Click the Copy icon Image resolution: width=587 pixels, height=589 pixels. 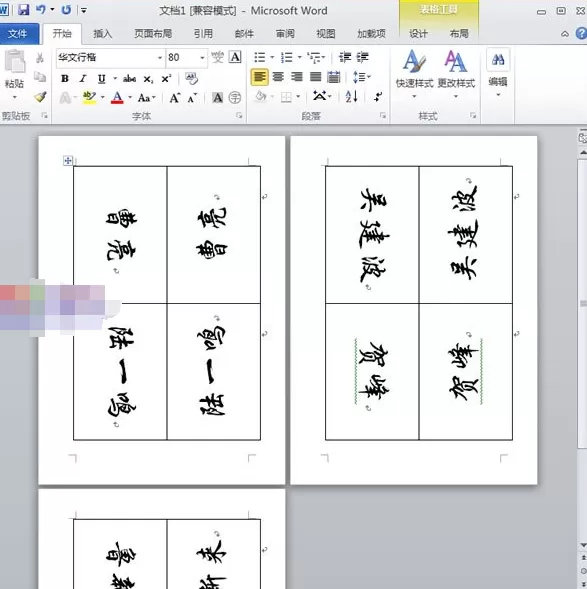coord(40,77)
